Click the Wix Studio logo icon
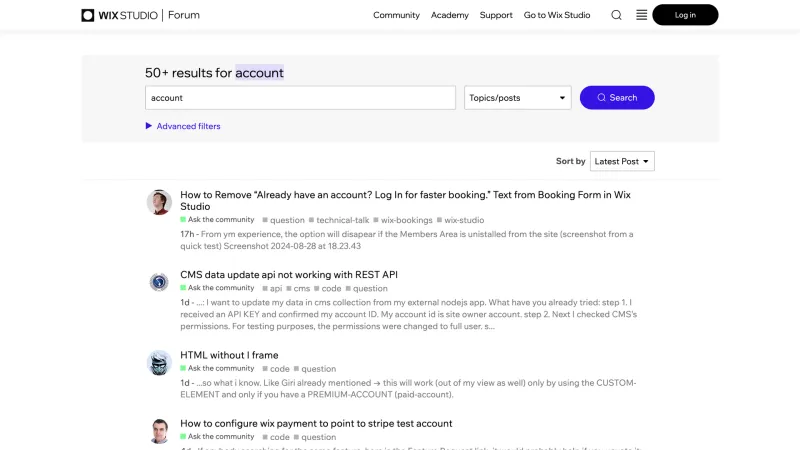Viewport: 800px width, 450px height. pos(88,15)
